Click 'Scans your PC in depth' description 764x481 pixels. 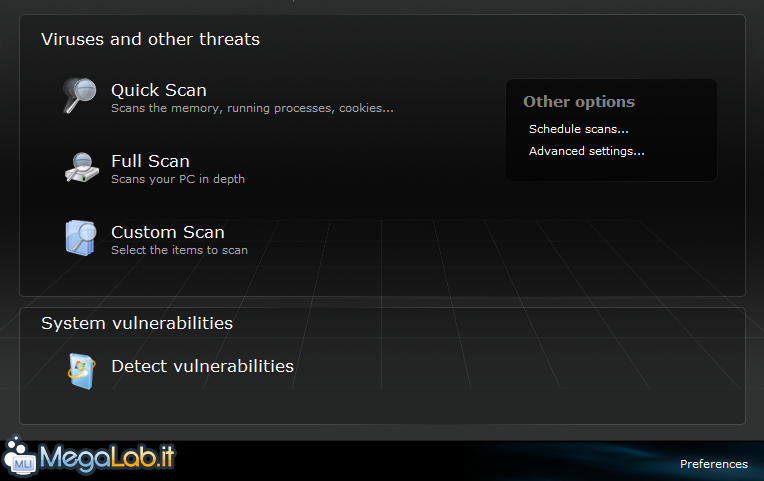point(178,179)
